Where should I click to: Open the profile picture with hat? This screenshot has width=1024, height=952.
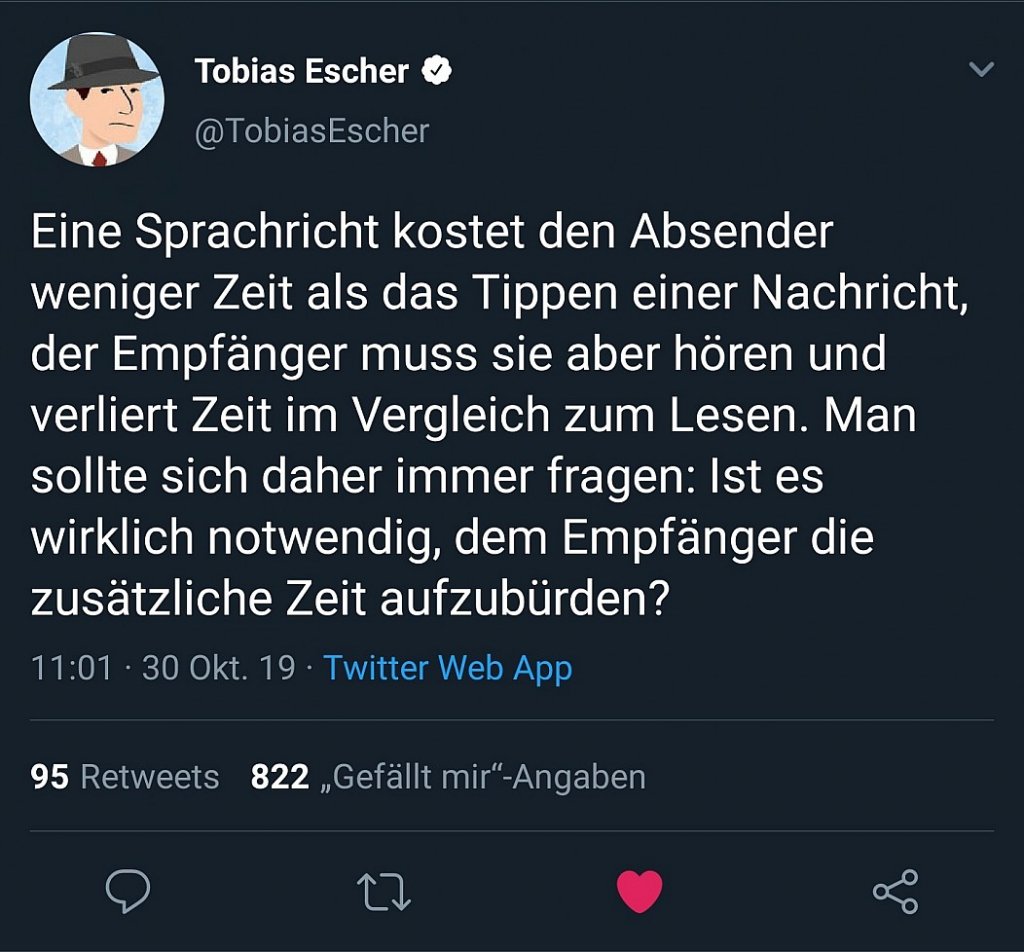[x=97, y=100]
